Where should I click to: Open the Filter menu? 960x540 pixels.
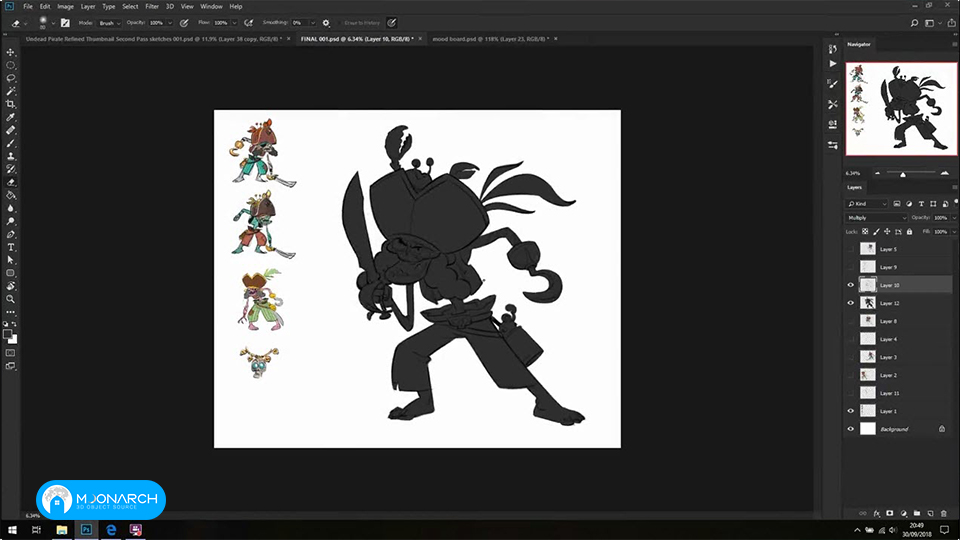[152, 6]
